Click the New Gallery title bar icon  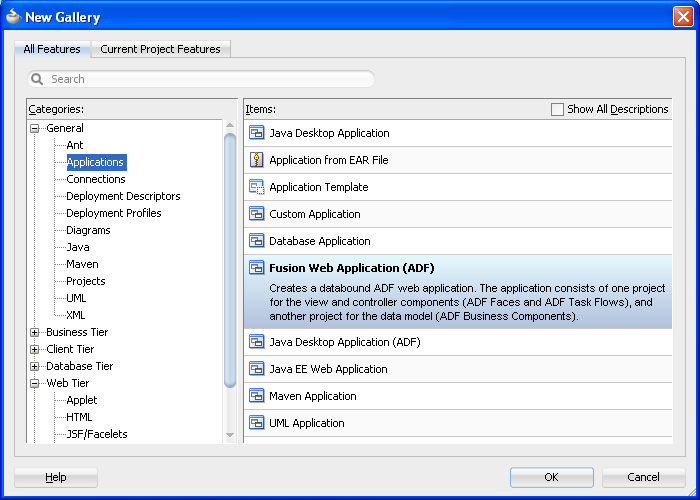coord(13,17)
